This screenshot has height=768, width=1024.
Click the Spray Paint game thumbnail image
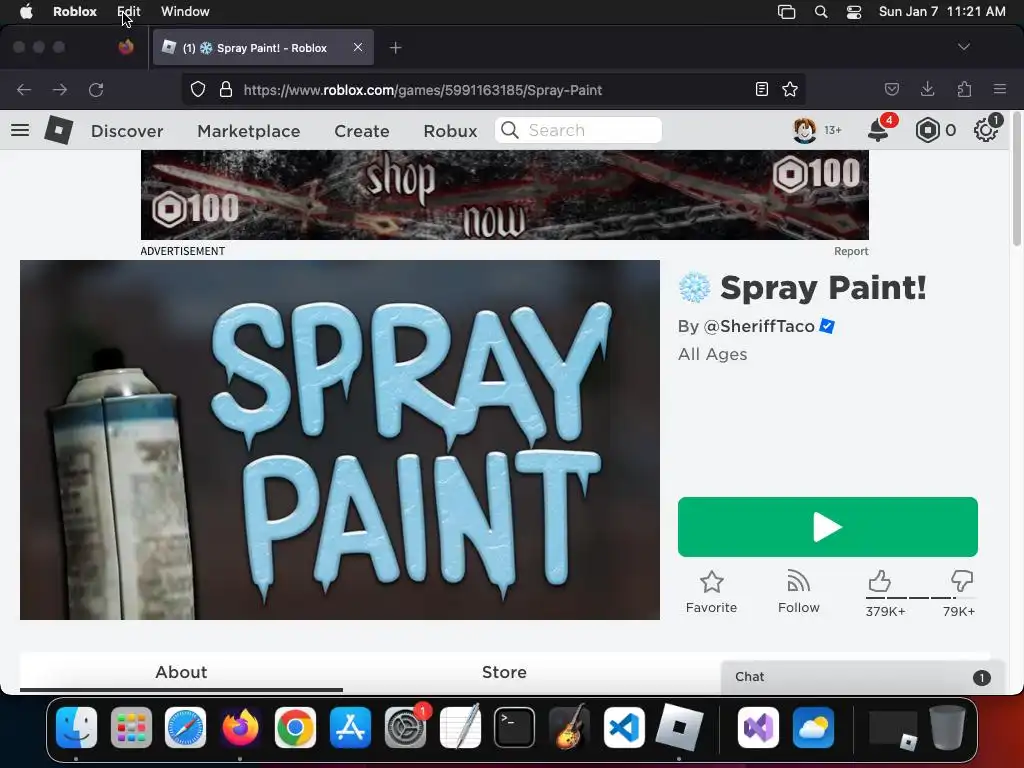(x=340, y=440)
